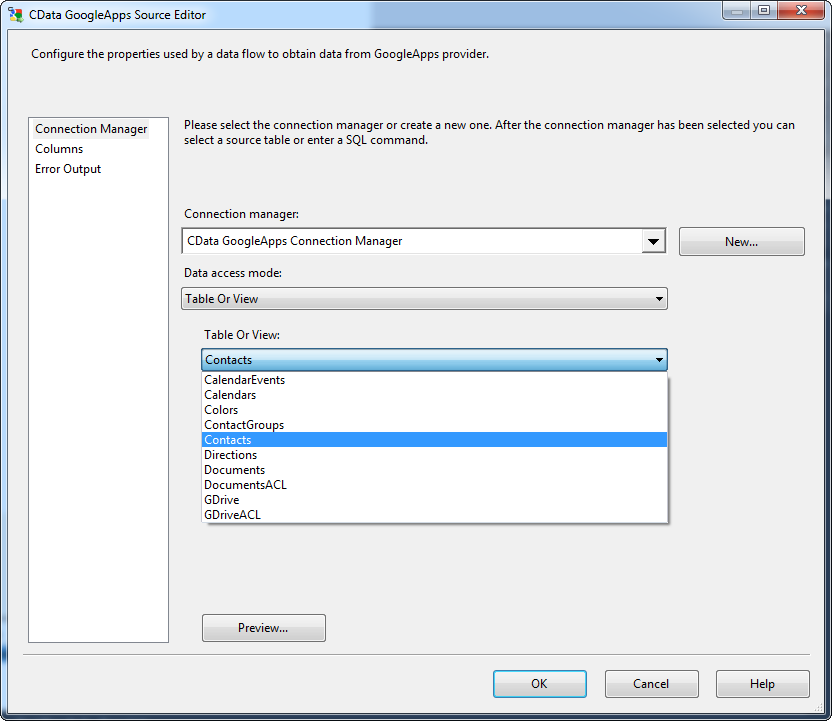Pick Documents in the table list
The height and width of the screenshot is (721, 832).
[234, 470]
